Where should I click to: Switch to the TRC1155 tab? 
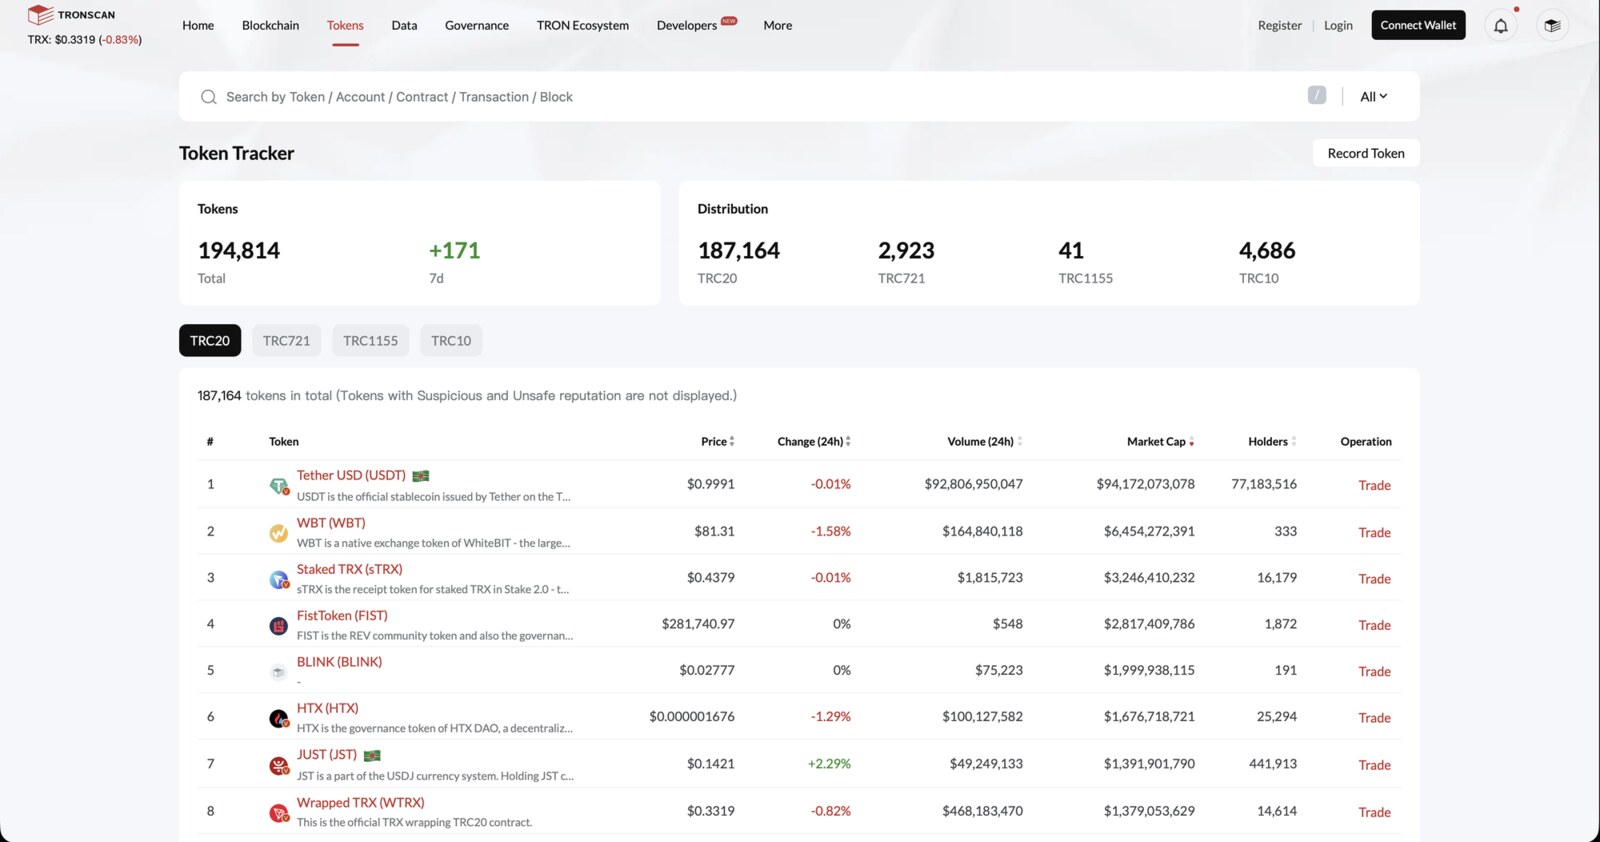click(x=370, y=340)
